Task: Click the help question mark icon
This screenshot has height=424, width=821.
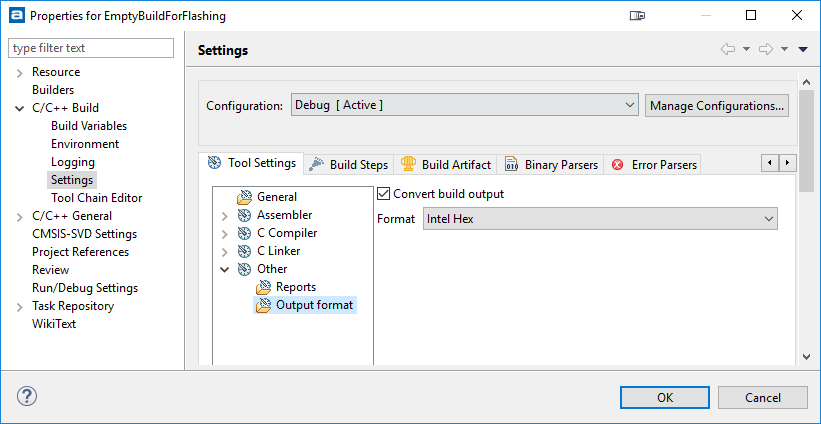Action: click(26, 396)
